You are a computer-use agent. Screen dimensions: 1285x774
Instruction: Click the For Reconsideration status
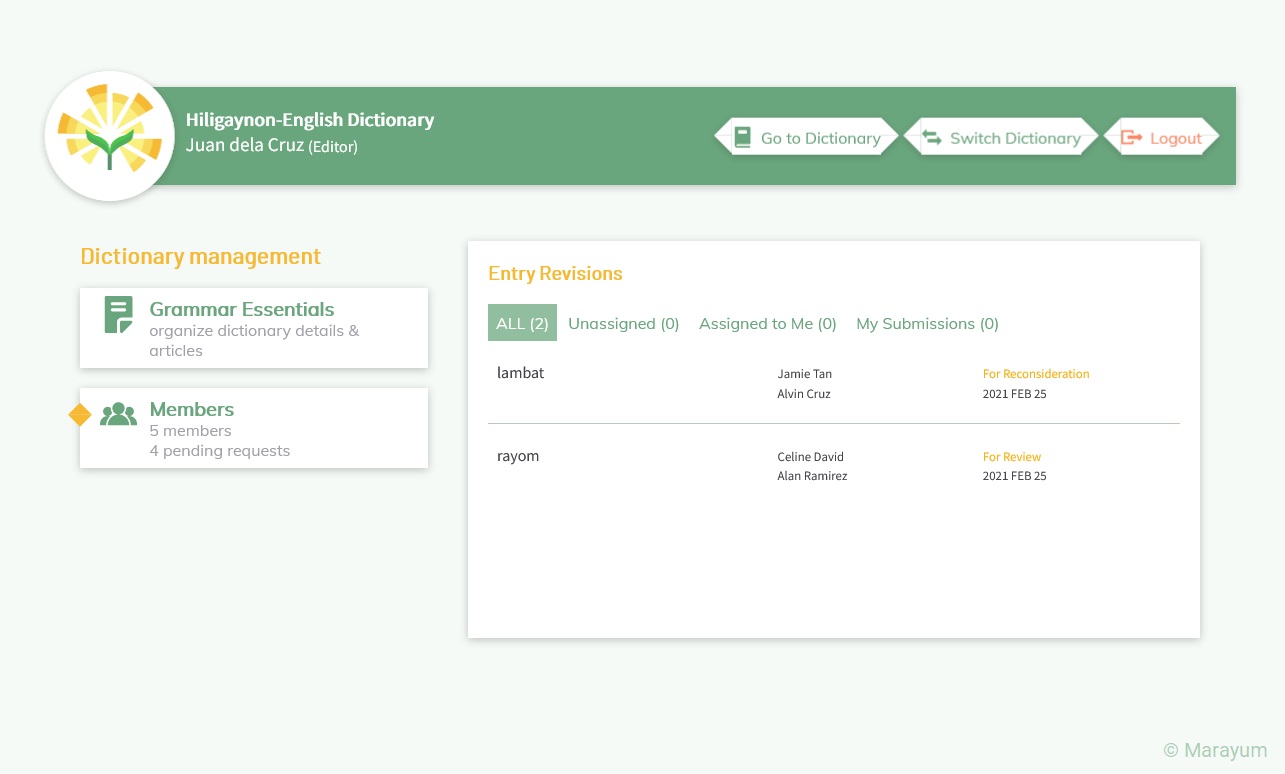1036,374
